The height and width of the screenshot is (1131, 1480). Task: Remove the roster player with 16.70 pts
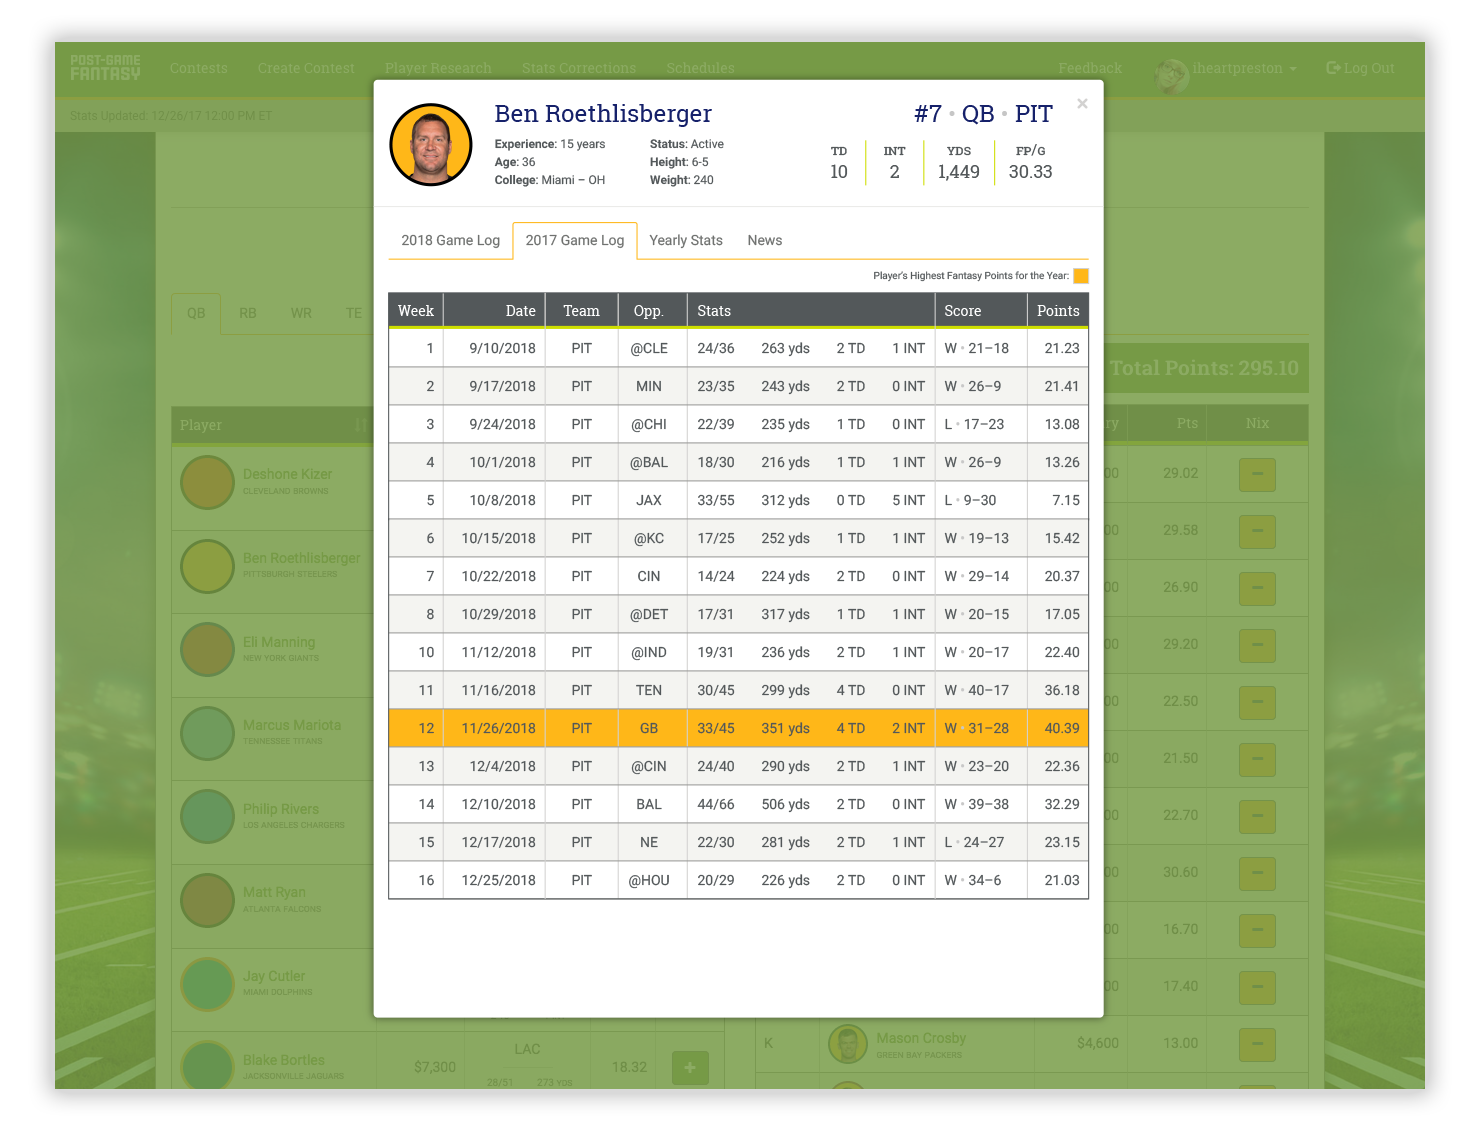click(x=1257, y=930)
